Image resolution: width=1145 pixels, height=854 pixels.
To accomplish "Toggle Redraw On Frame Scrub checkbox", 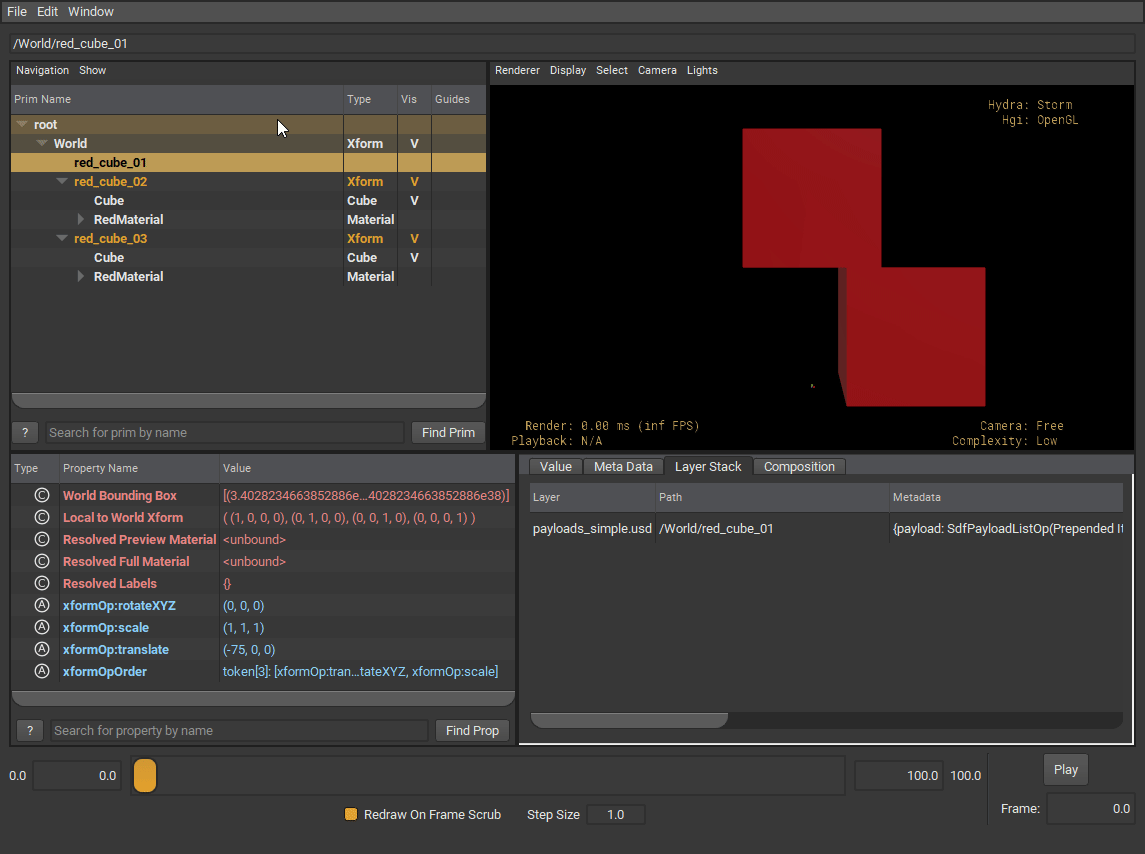I will [351, 814].
